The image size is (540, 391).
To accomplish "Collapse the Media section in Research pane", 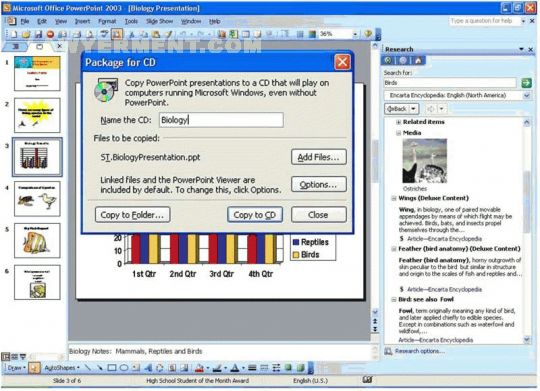I will [398, 133].
